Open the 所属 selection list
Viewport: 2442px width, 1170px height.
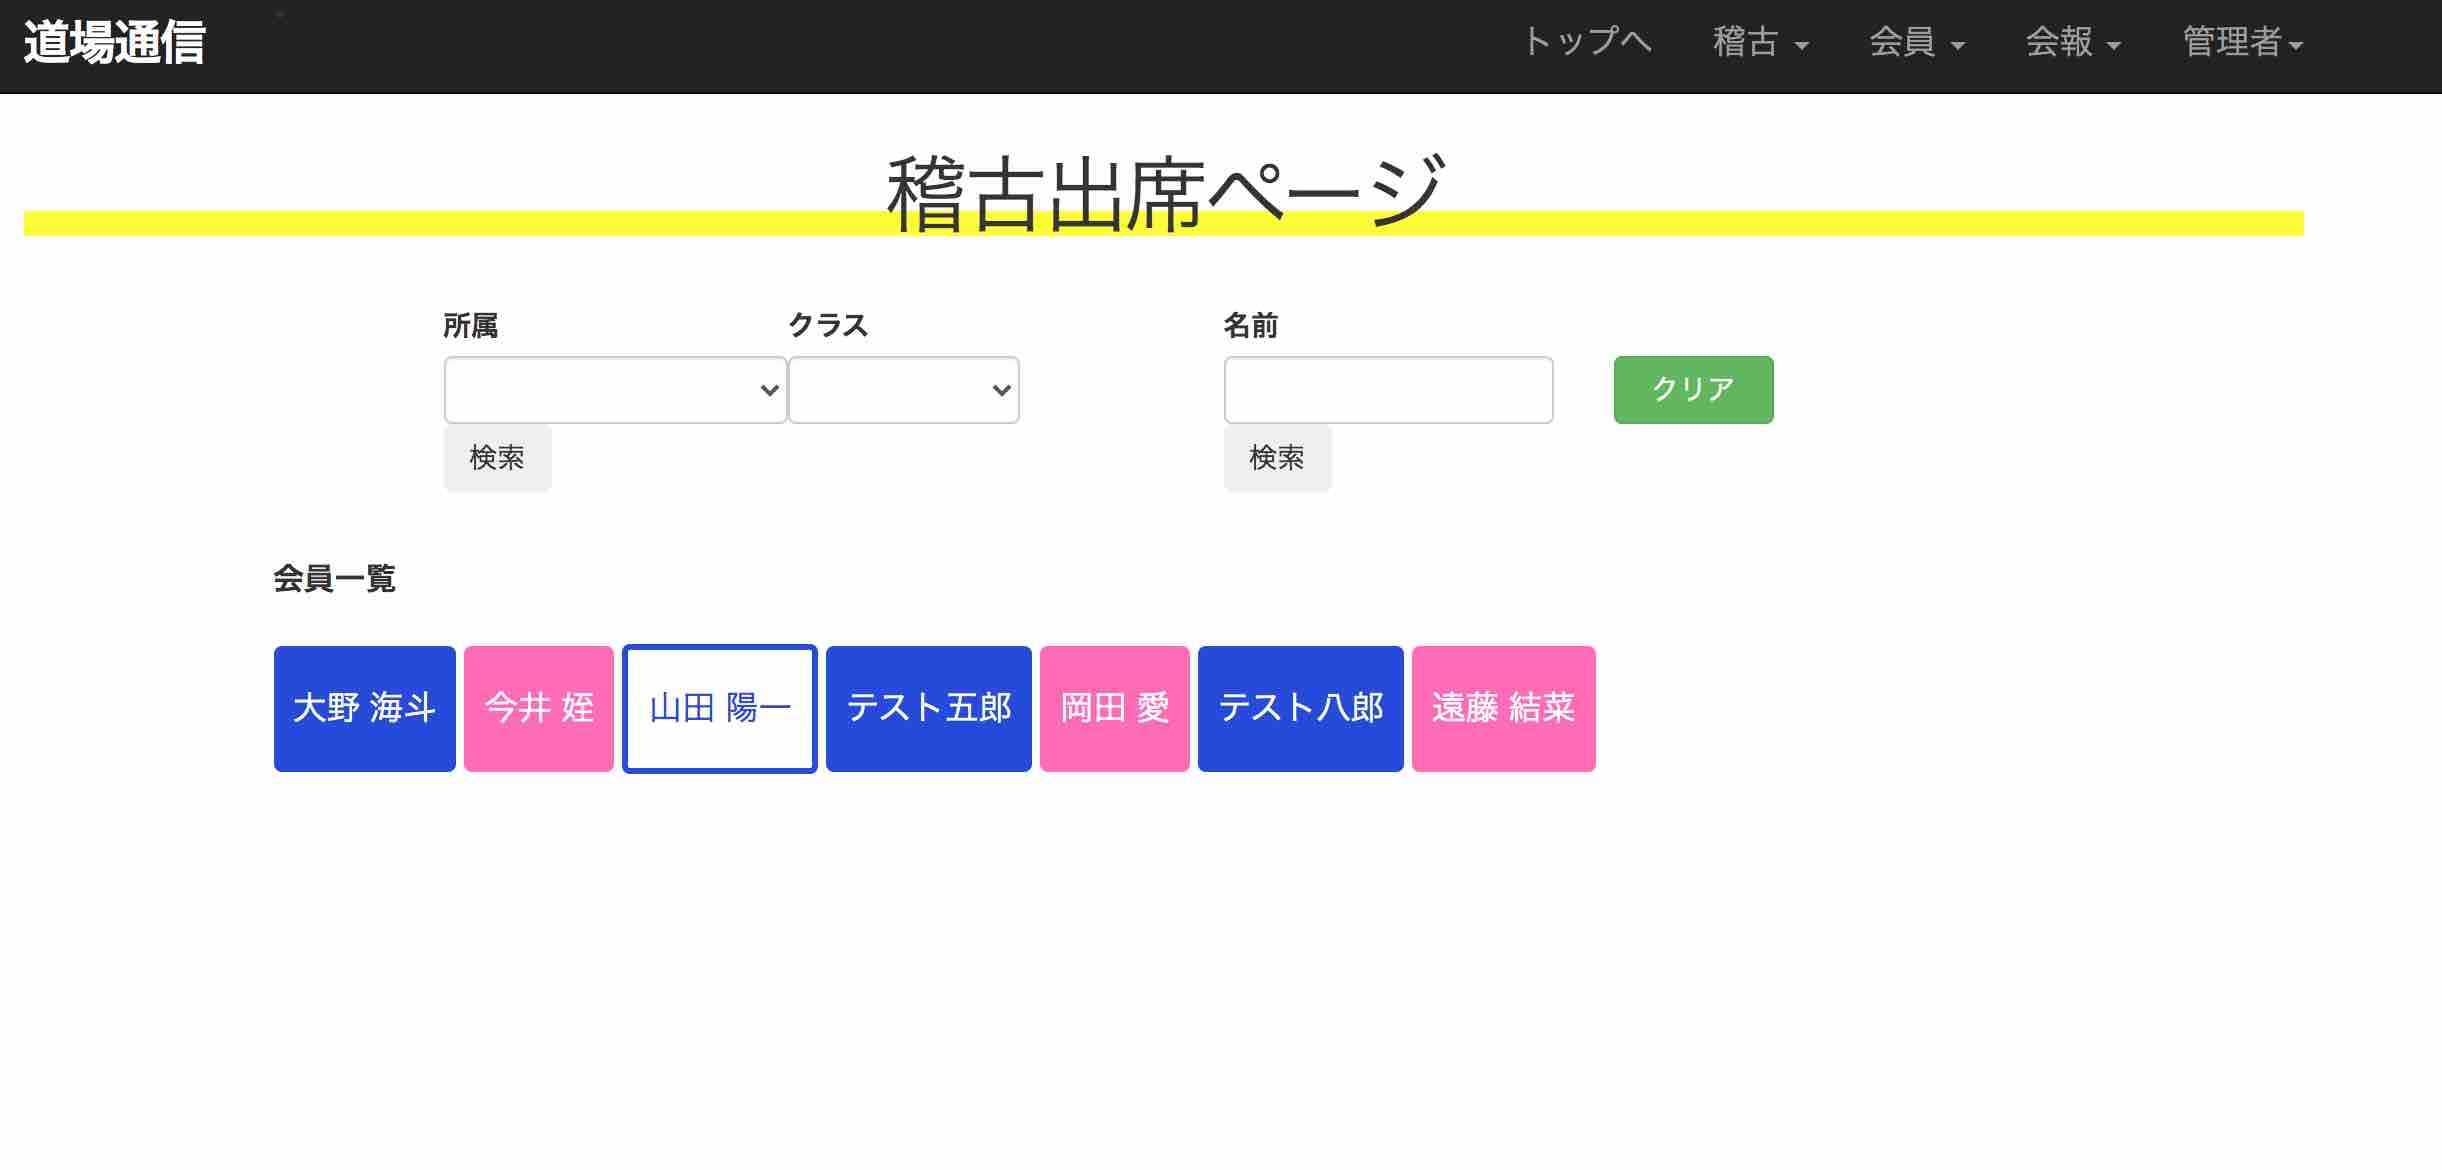tap(614, 390)
